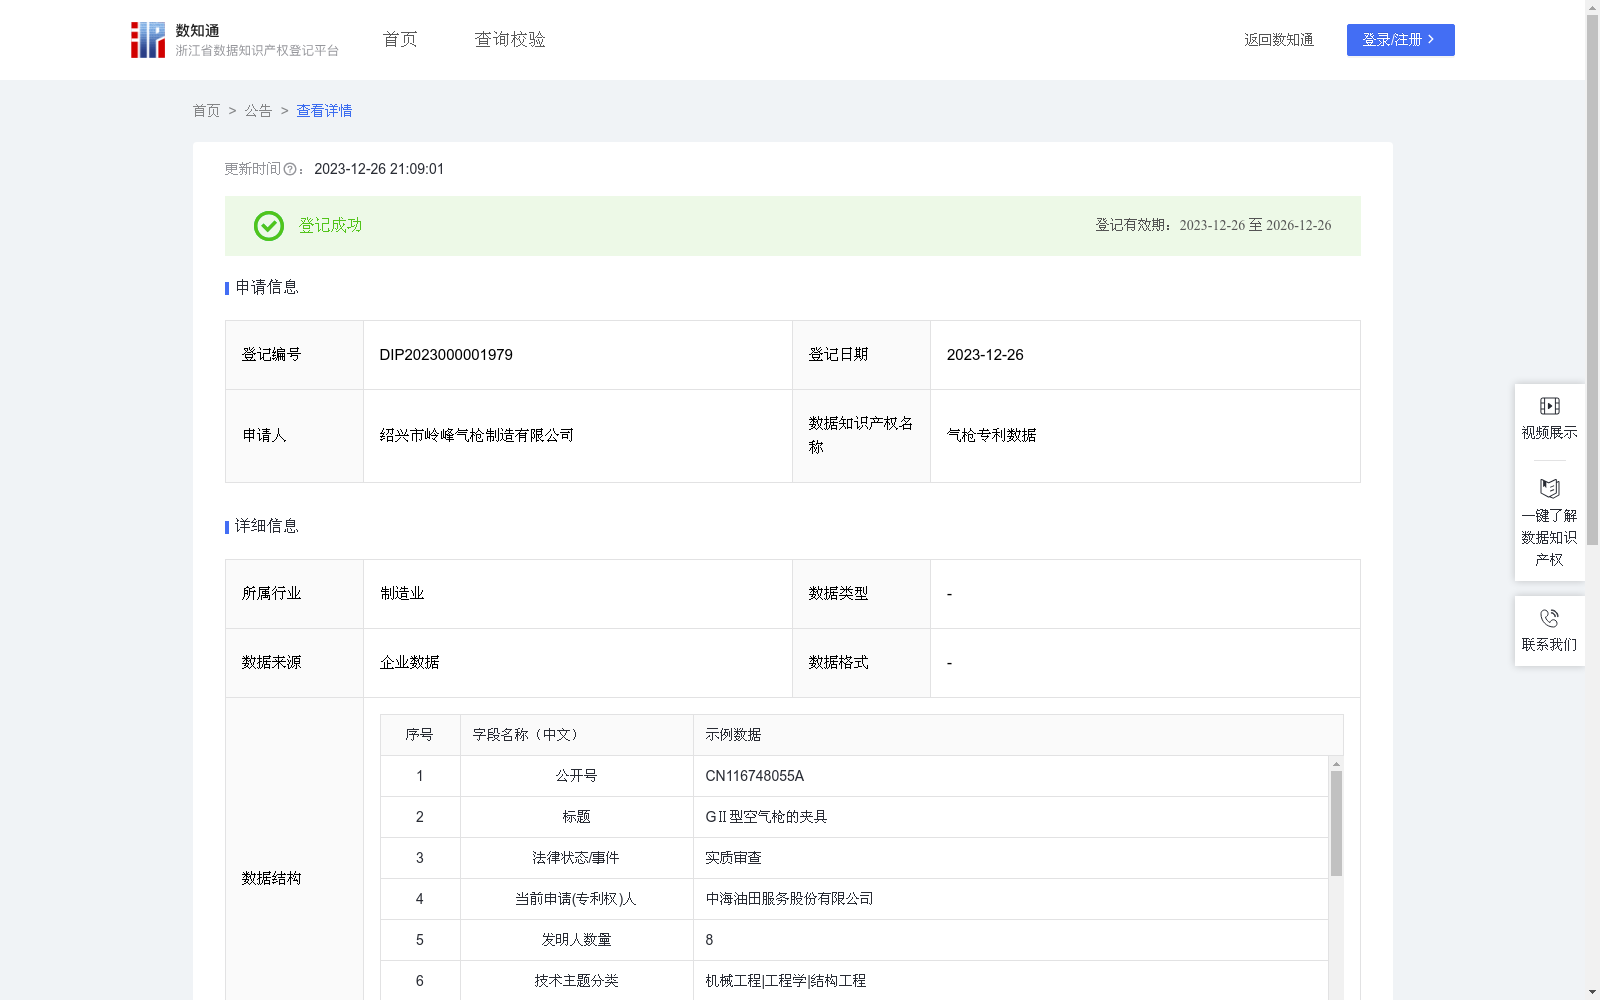Select the registration number DIP2023000001979
Screen dimensions: 1600x1000
pyautogui.click(x=446, y=355)
